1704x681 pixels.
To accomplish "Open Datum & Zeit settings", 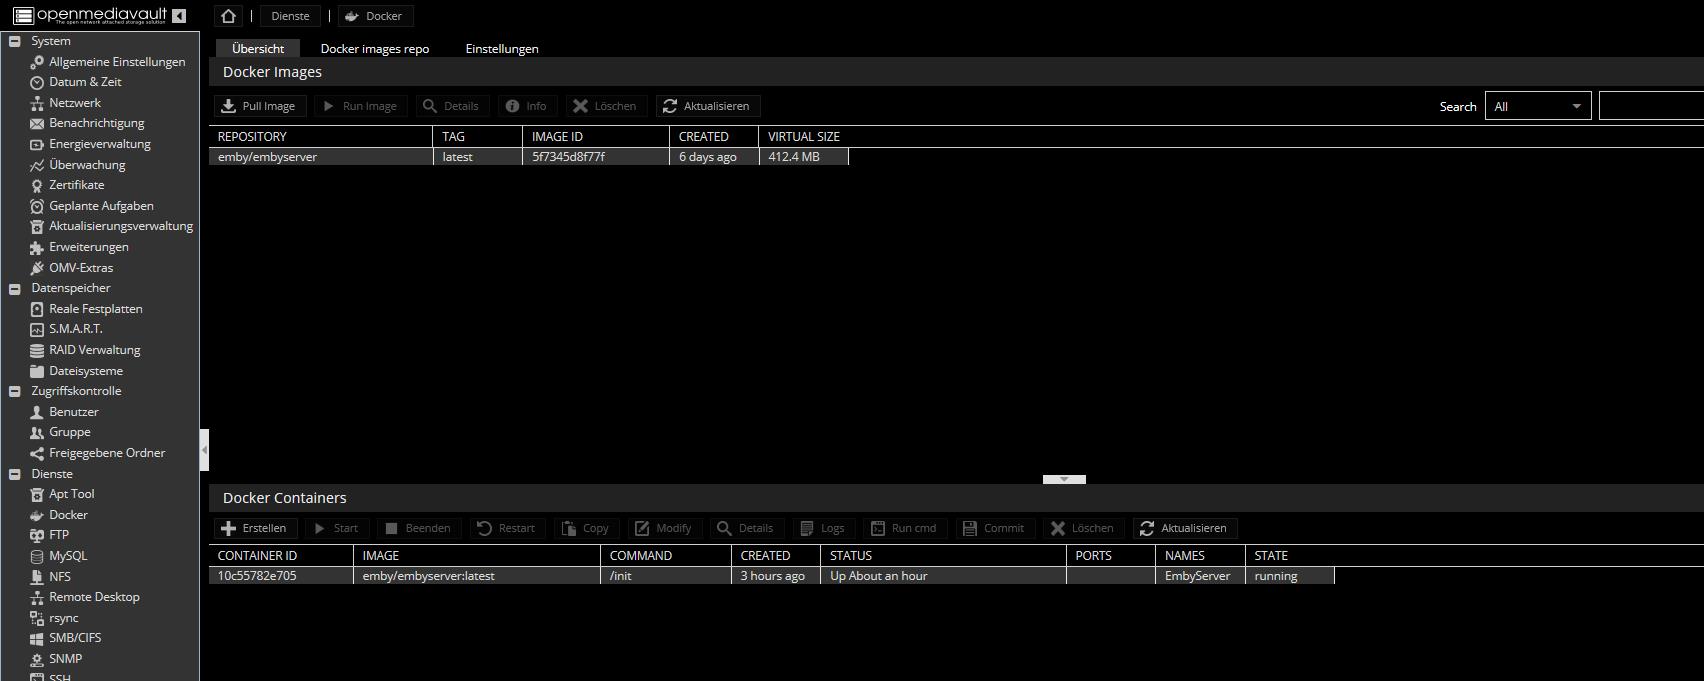I will coord(85,82).
